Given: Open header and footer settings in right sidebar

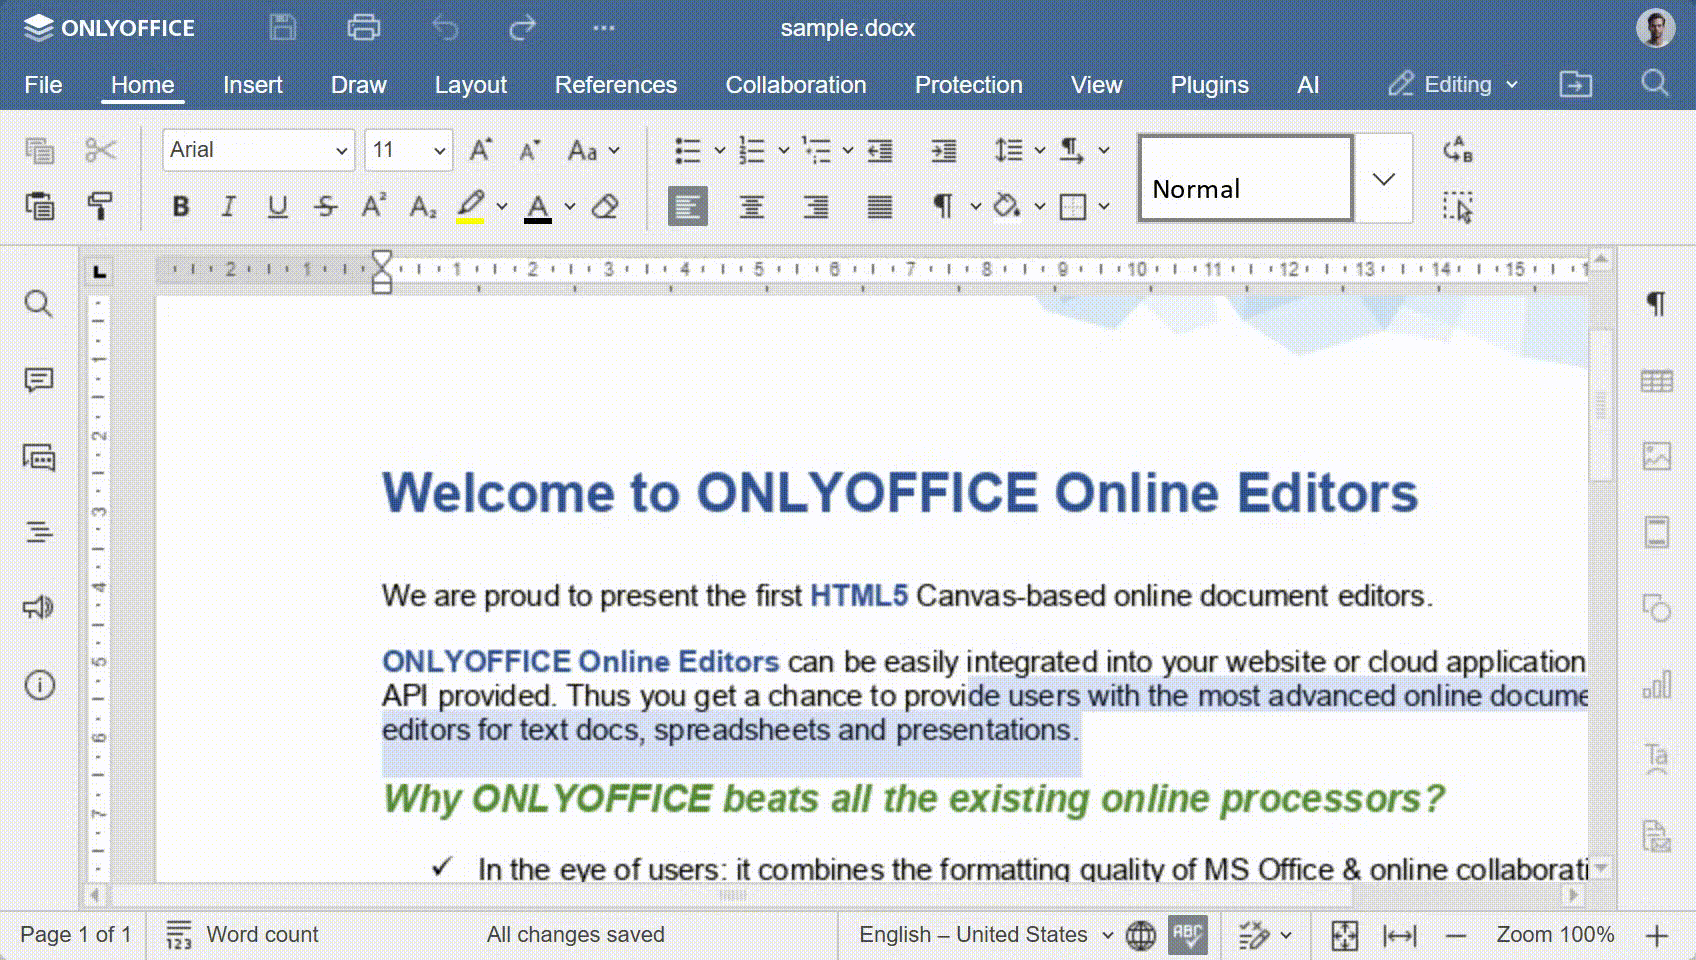Looking at the screenshot, I should 1657,532.
